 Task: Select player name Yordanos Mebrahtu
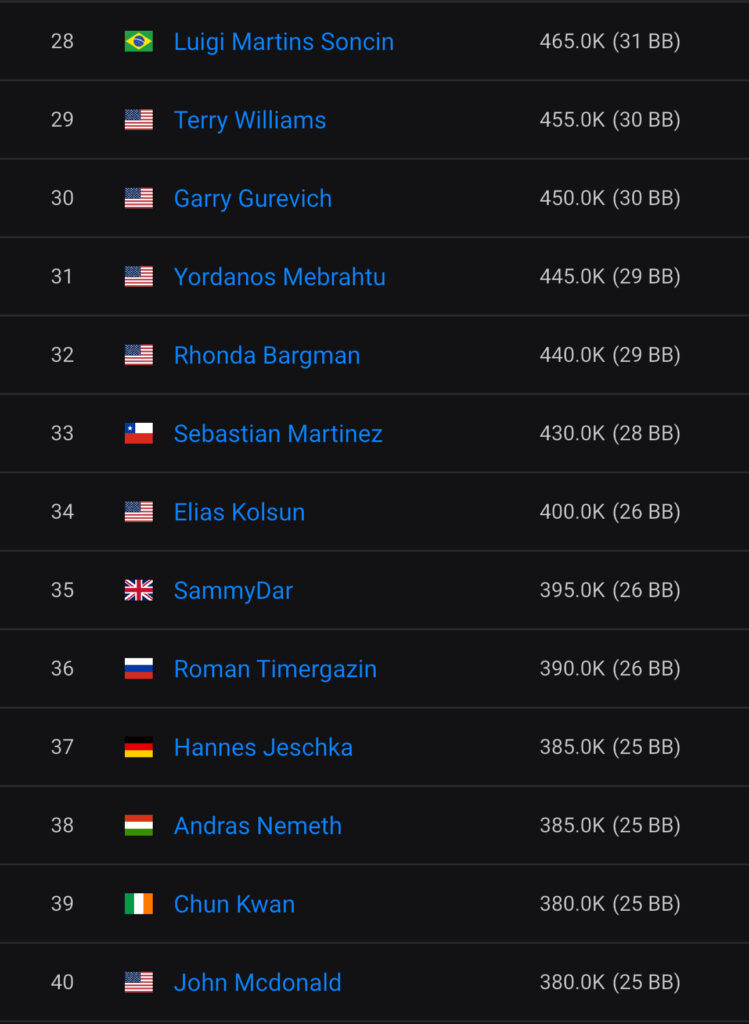click(x=280, y=277)
